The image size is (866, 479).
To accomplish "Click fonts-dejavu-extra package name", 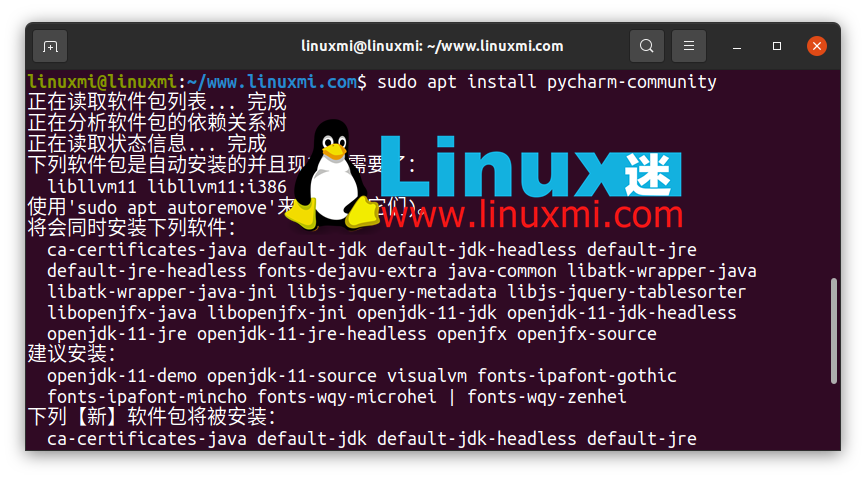I will pyautogui.click(x=347, y=271).
